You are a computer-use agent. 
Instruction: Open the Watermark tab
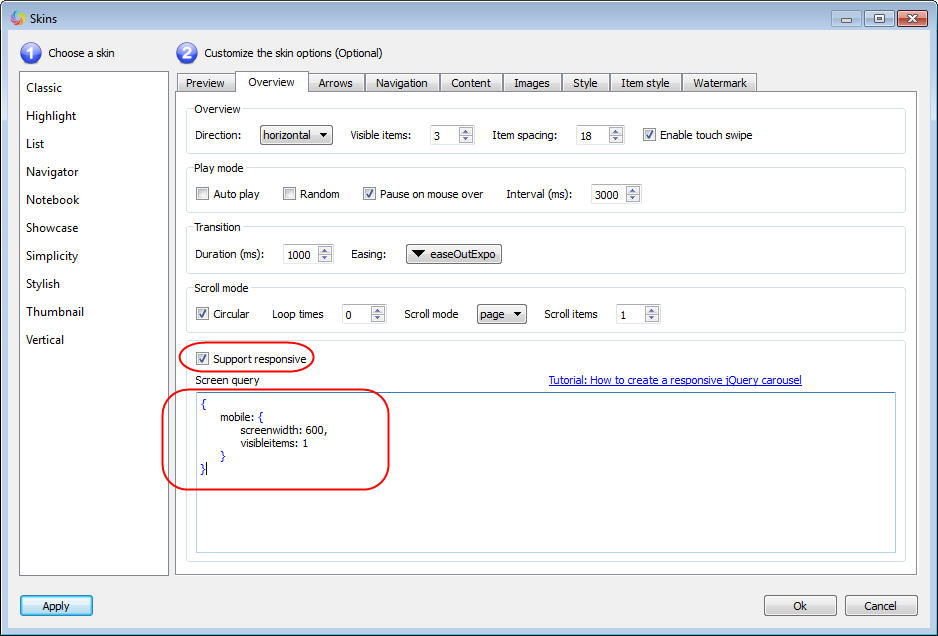pyautogui.click(x=720, y=83)
